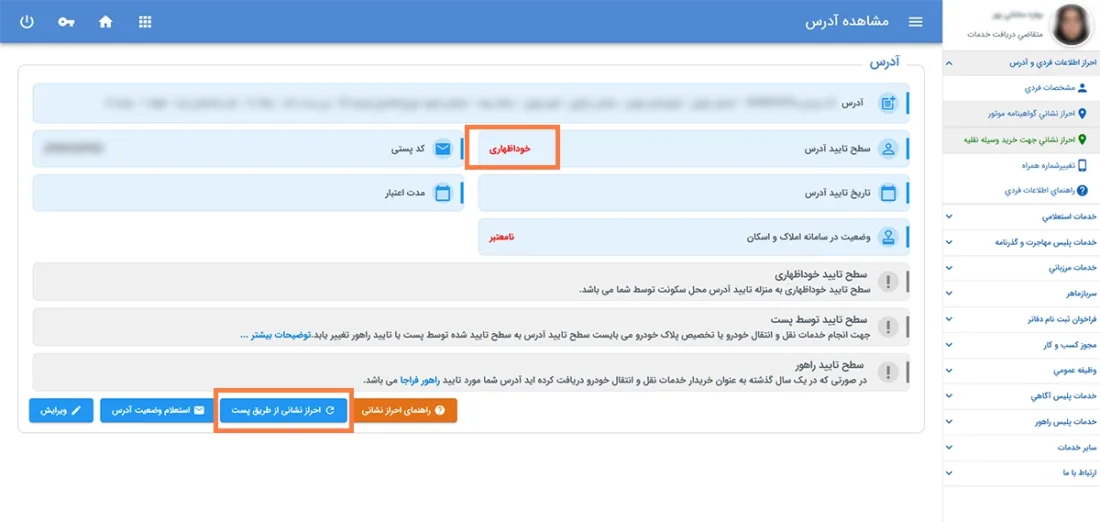Click the کد پستی envelope icon
1100x522 pixels.
point(443,148)
